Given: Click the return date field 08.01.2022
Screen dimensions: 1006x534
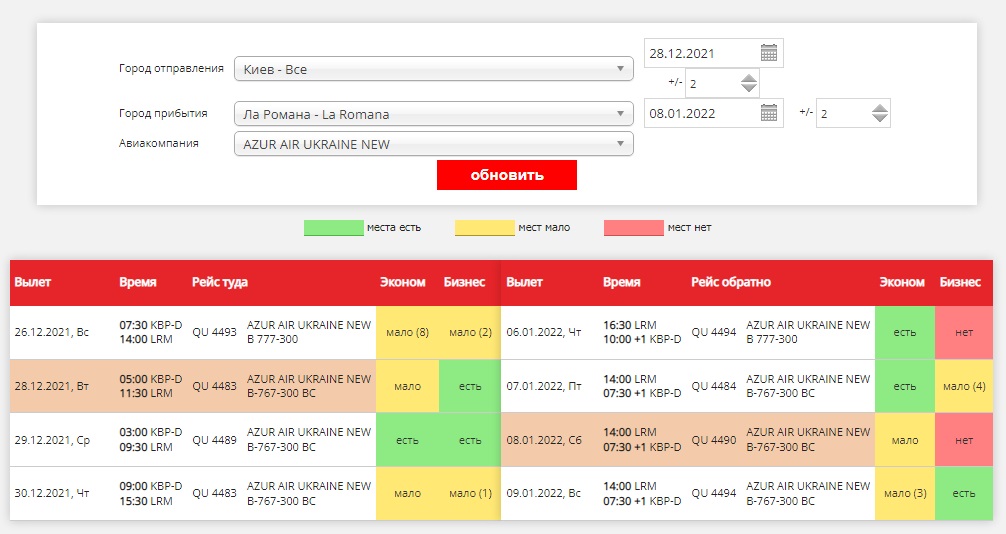Looking at the screenshot, I should [x=700, y=113].
